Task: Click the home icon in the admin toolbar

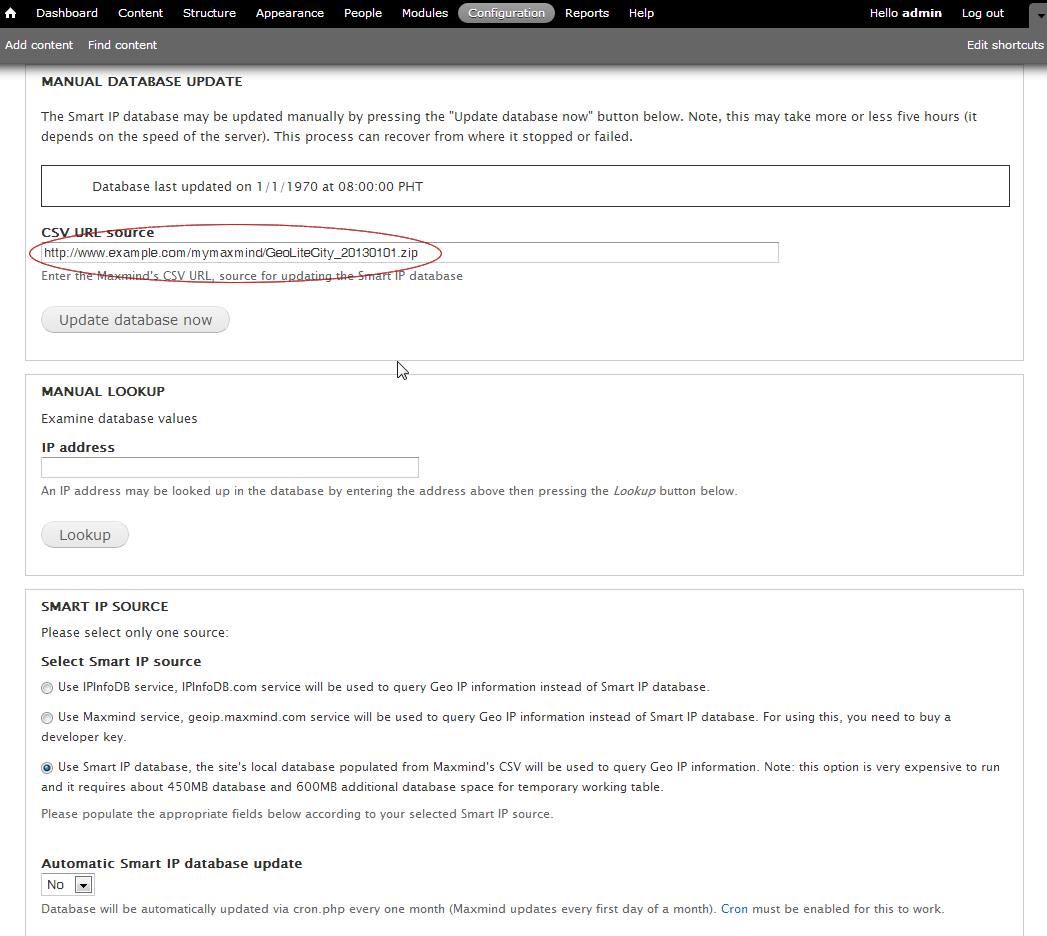Action: (11, 13)
